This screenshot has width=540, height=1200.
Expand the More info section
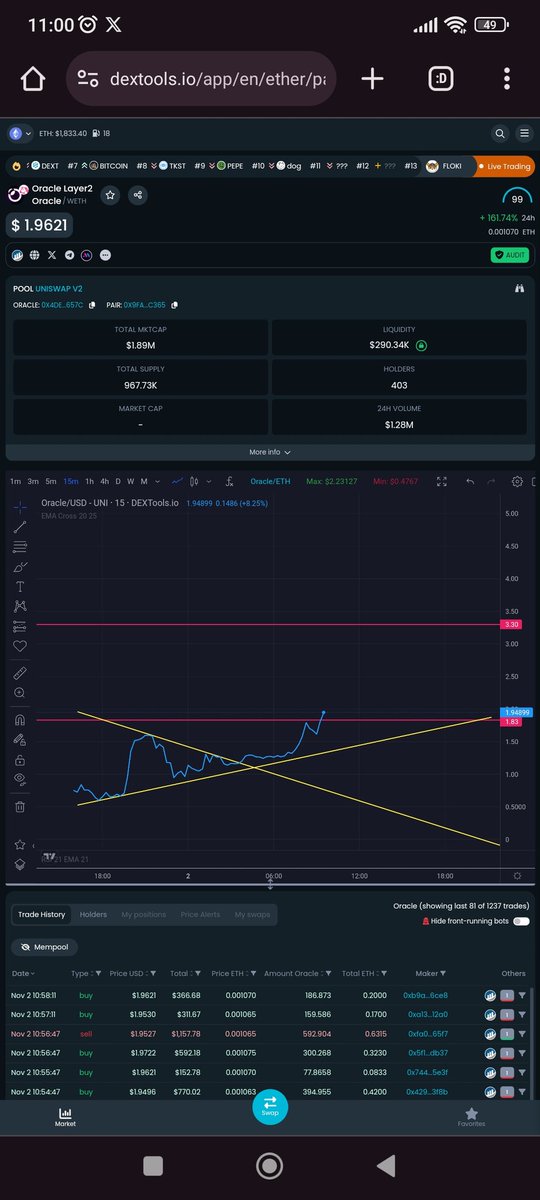coord(270,452)
